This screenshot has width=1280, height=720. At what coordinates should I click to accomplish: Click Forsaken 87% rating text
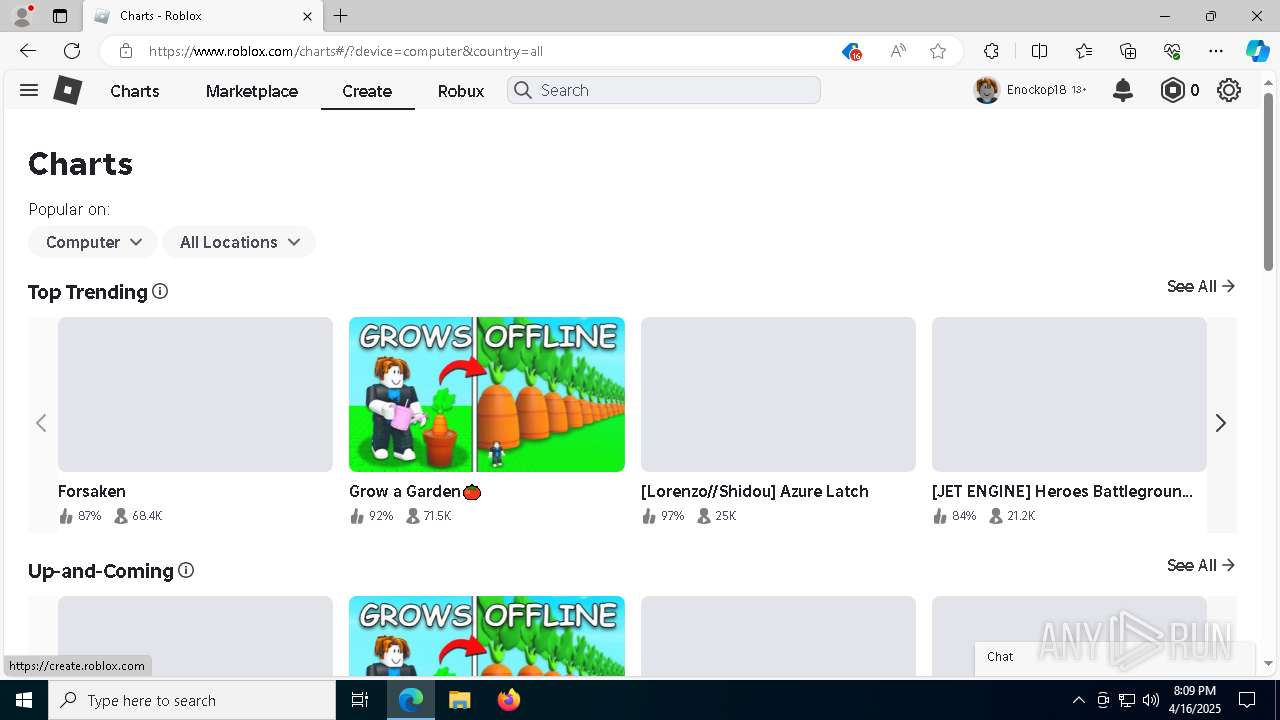90,516
